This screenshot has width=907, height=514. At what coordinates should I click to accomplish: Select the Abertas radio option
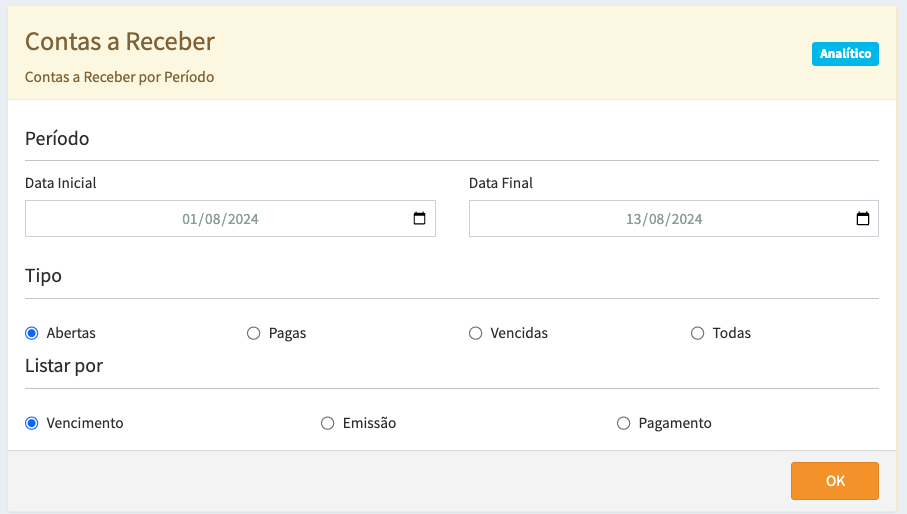32,333
